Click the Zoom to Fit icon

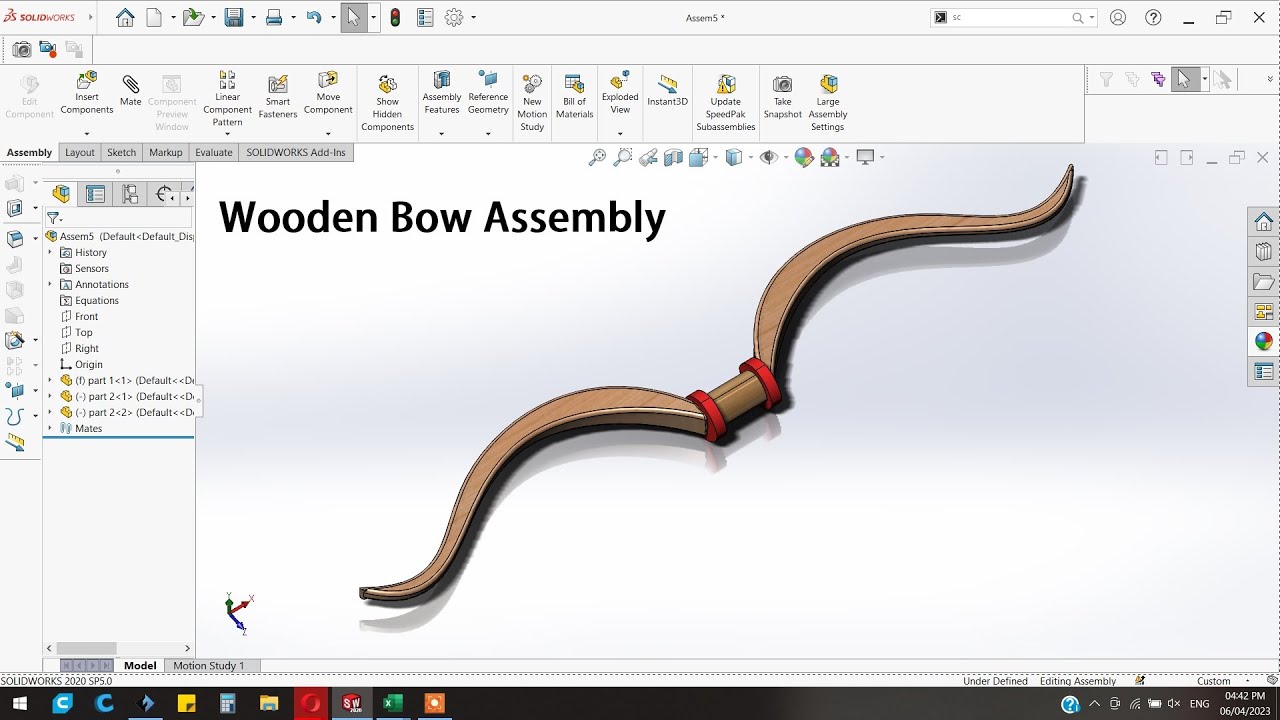tap(597, 157)
